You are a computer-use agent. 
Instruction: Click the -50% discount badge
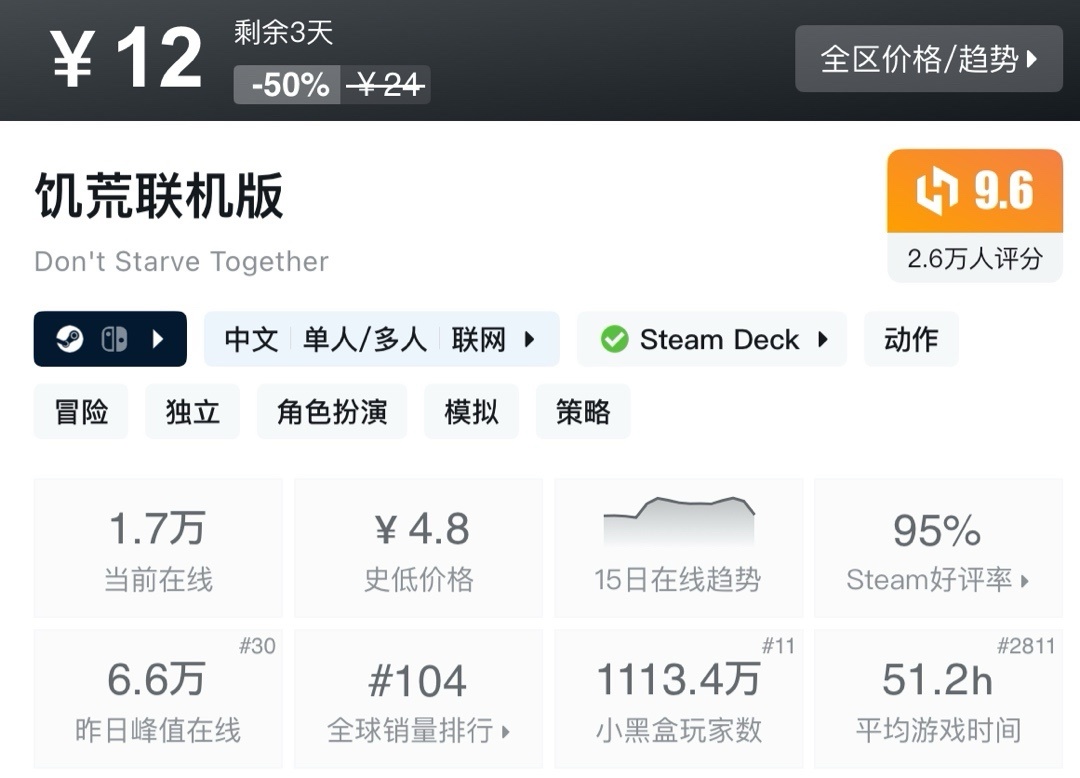pos(289,85)
